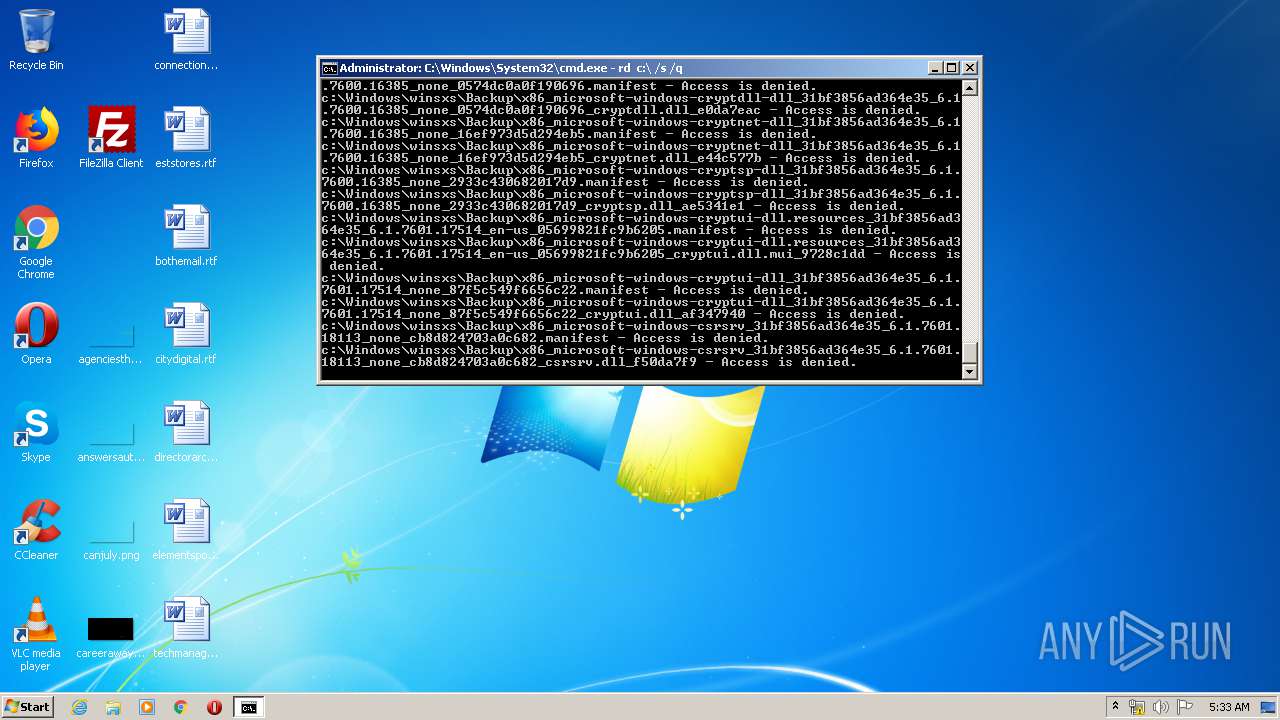
Task: Open the volume speaker tray icon
Action: [1161, 707]
